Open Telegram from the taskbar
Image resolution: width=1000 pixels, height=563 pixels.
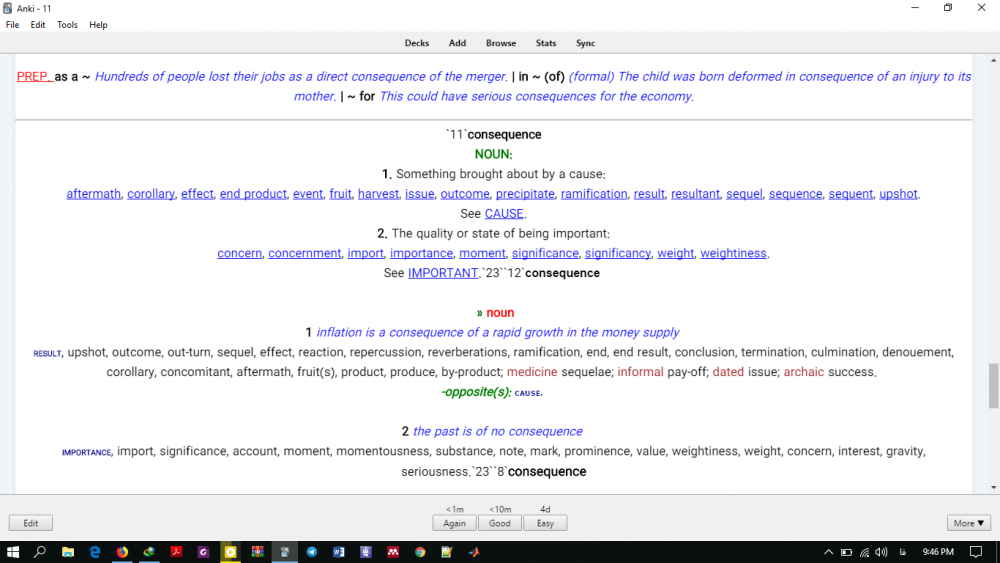311,552
